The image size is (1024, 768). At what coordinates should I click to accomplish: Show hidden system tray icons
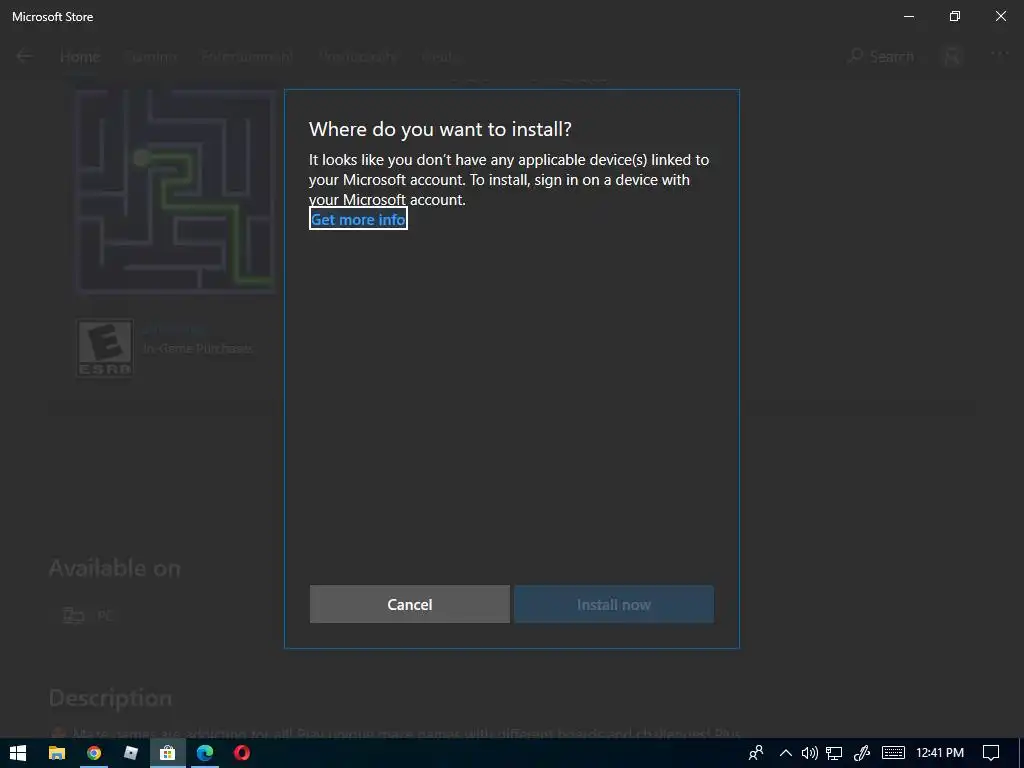pos(786,753)
